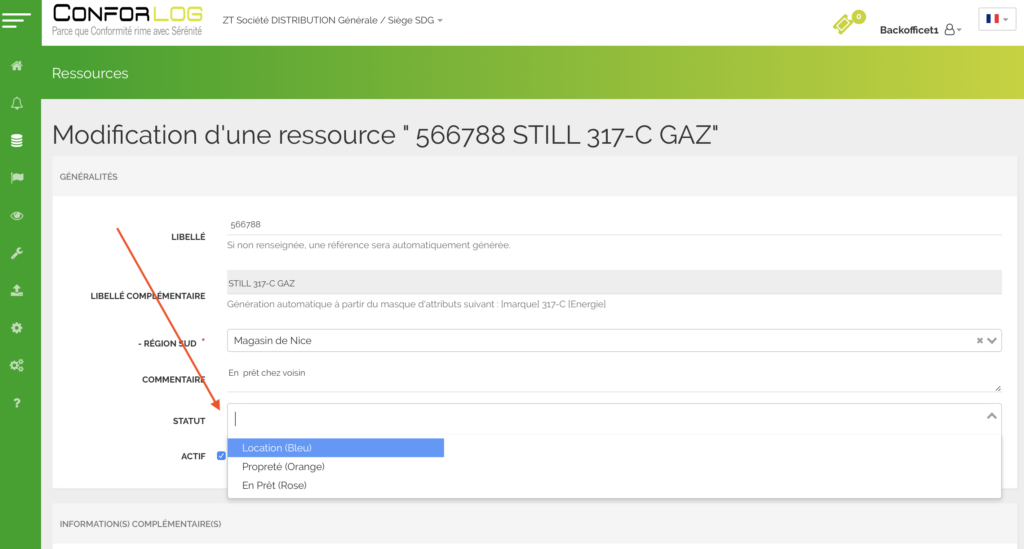Select the wrench icon in sidebar
This screenshot has height=549, width=1024.
click(x=17, y=253)
